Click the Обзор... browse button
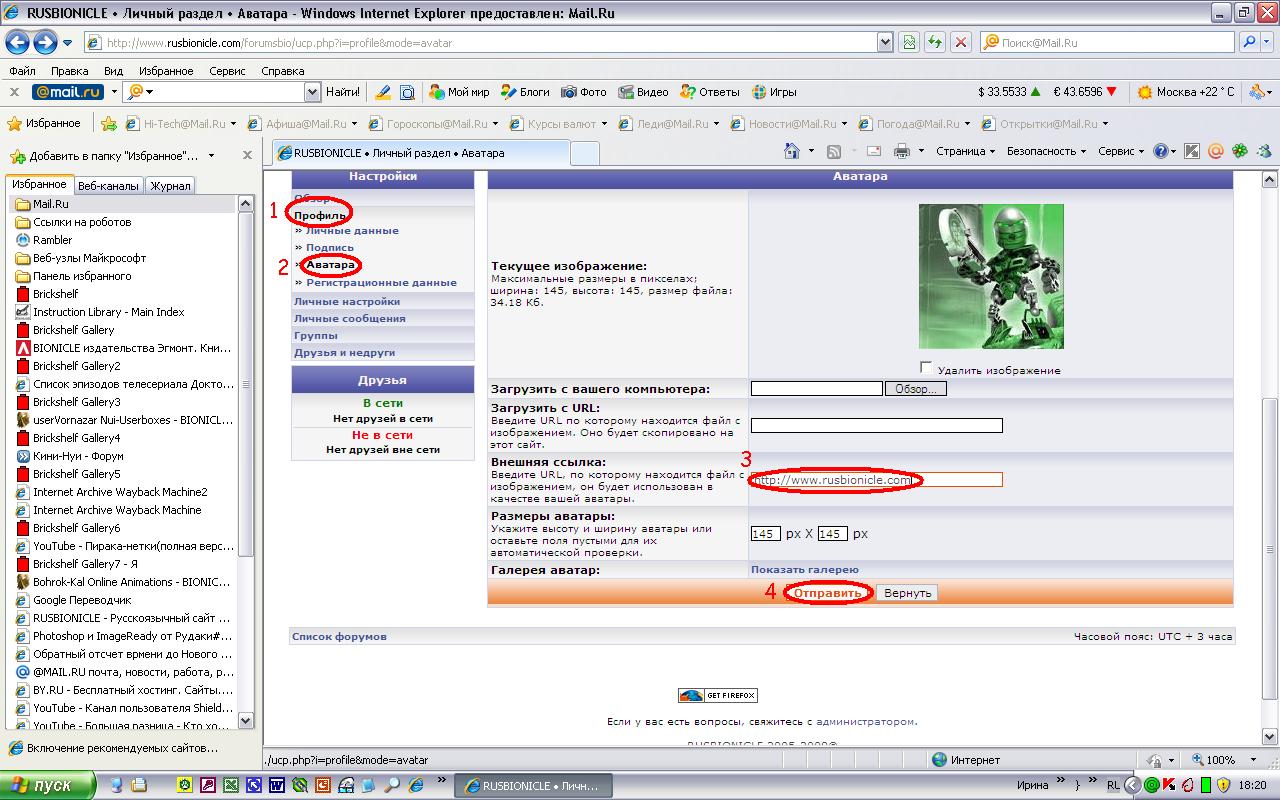This screenshot has width=1280, height=800. tap(915, 389)
